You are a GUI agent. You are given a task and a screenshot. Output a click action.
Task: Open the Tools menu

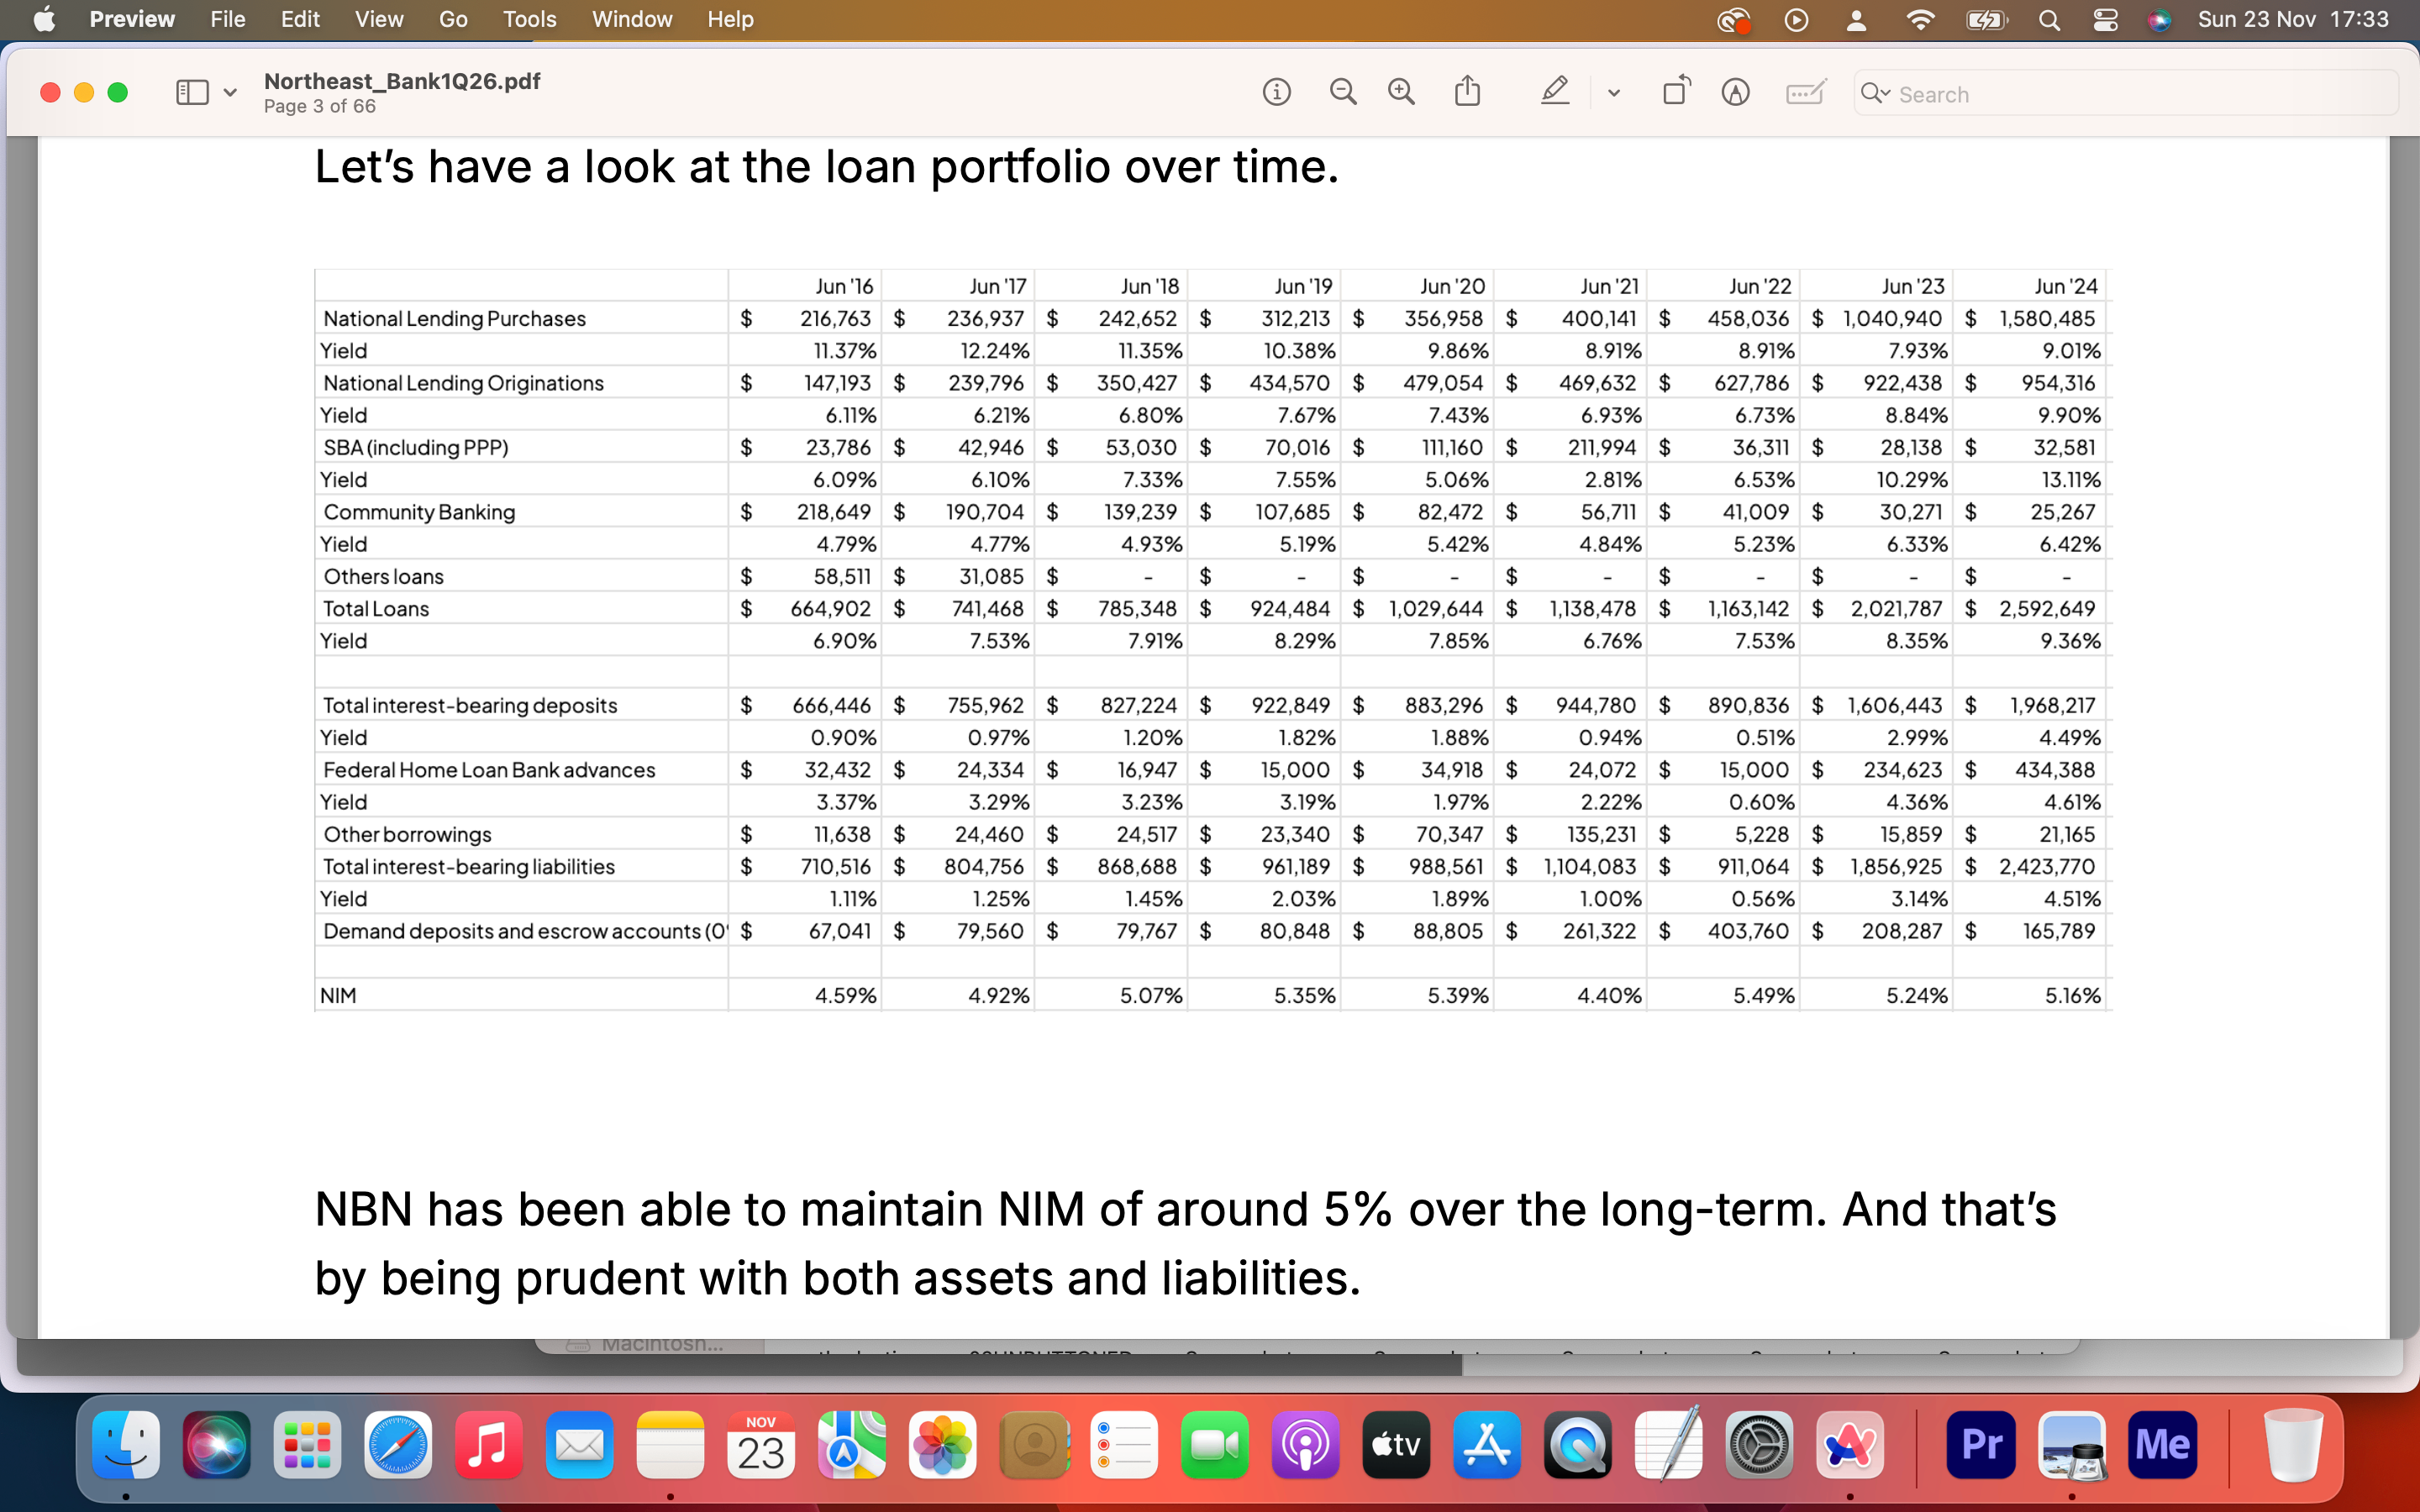pyautogui.click(x=529, y=20)
